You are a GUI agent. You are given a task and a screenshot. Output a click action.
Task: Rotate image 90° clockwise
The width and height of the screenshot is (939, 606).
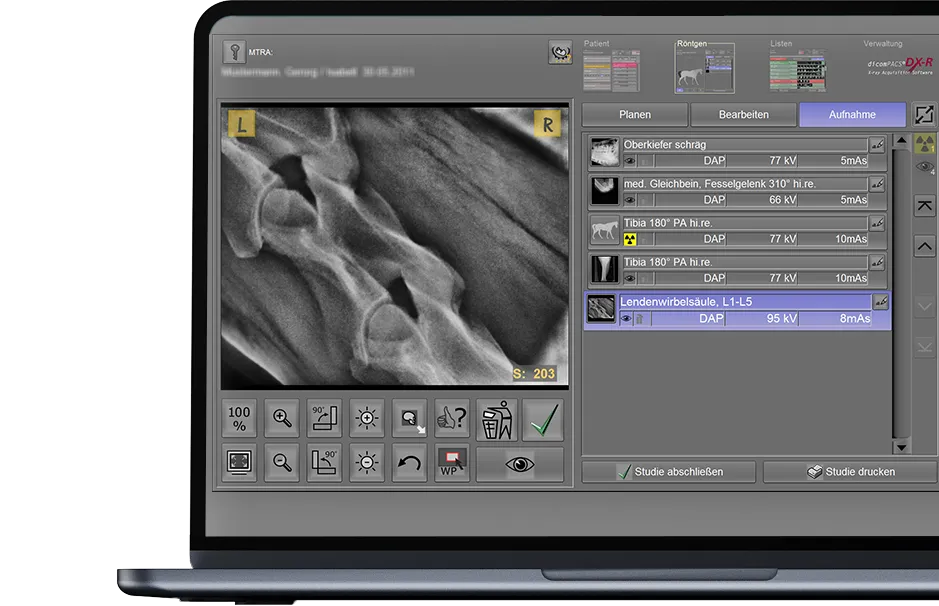pyautogui.click(x=324, y=420)
